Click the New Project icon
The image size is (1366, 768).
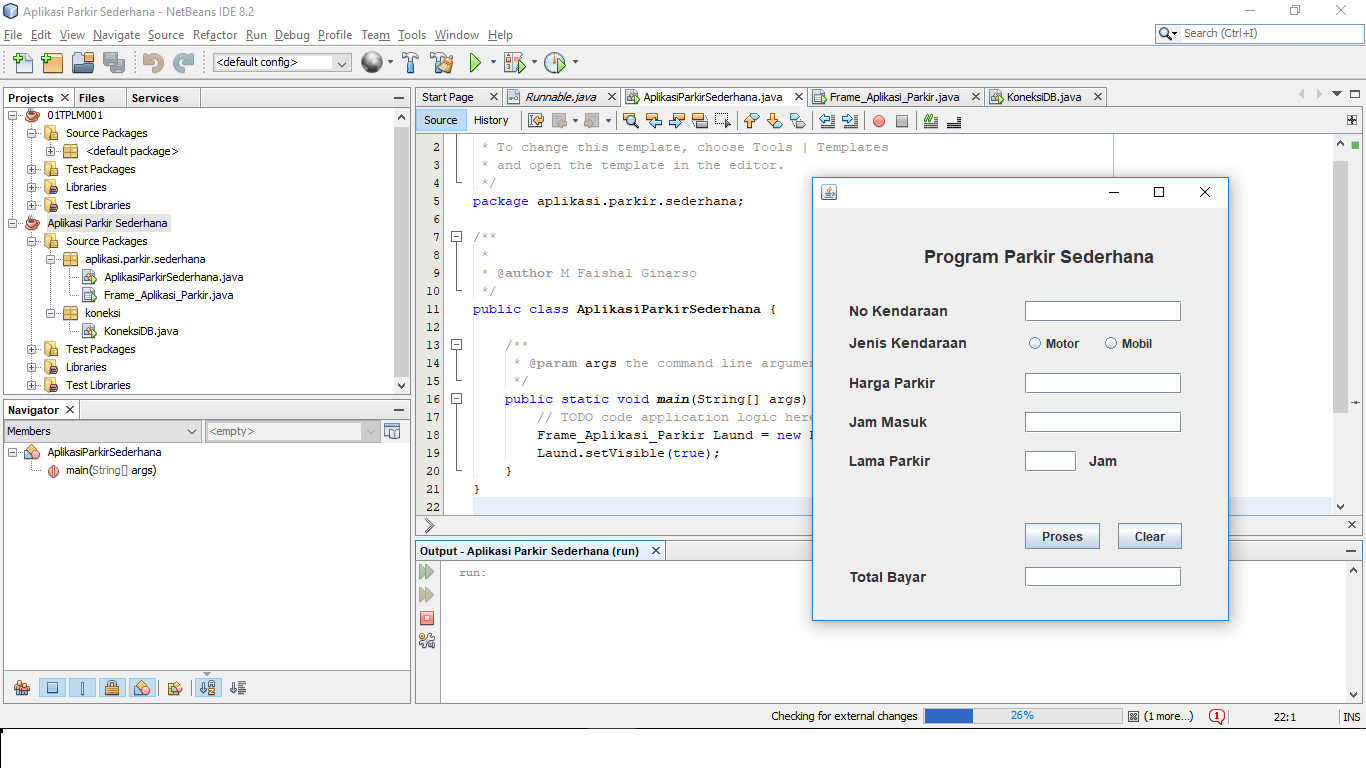click(x=51, y=61)
